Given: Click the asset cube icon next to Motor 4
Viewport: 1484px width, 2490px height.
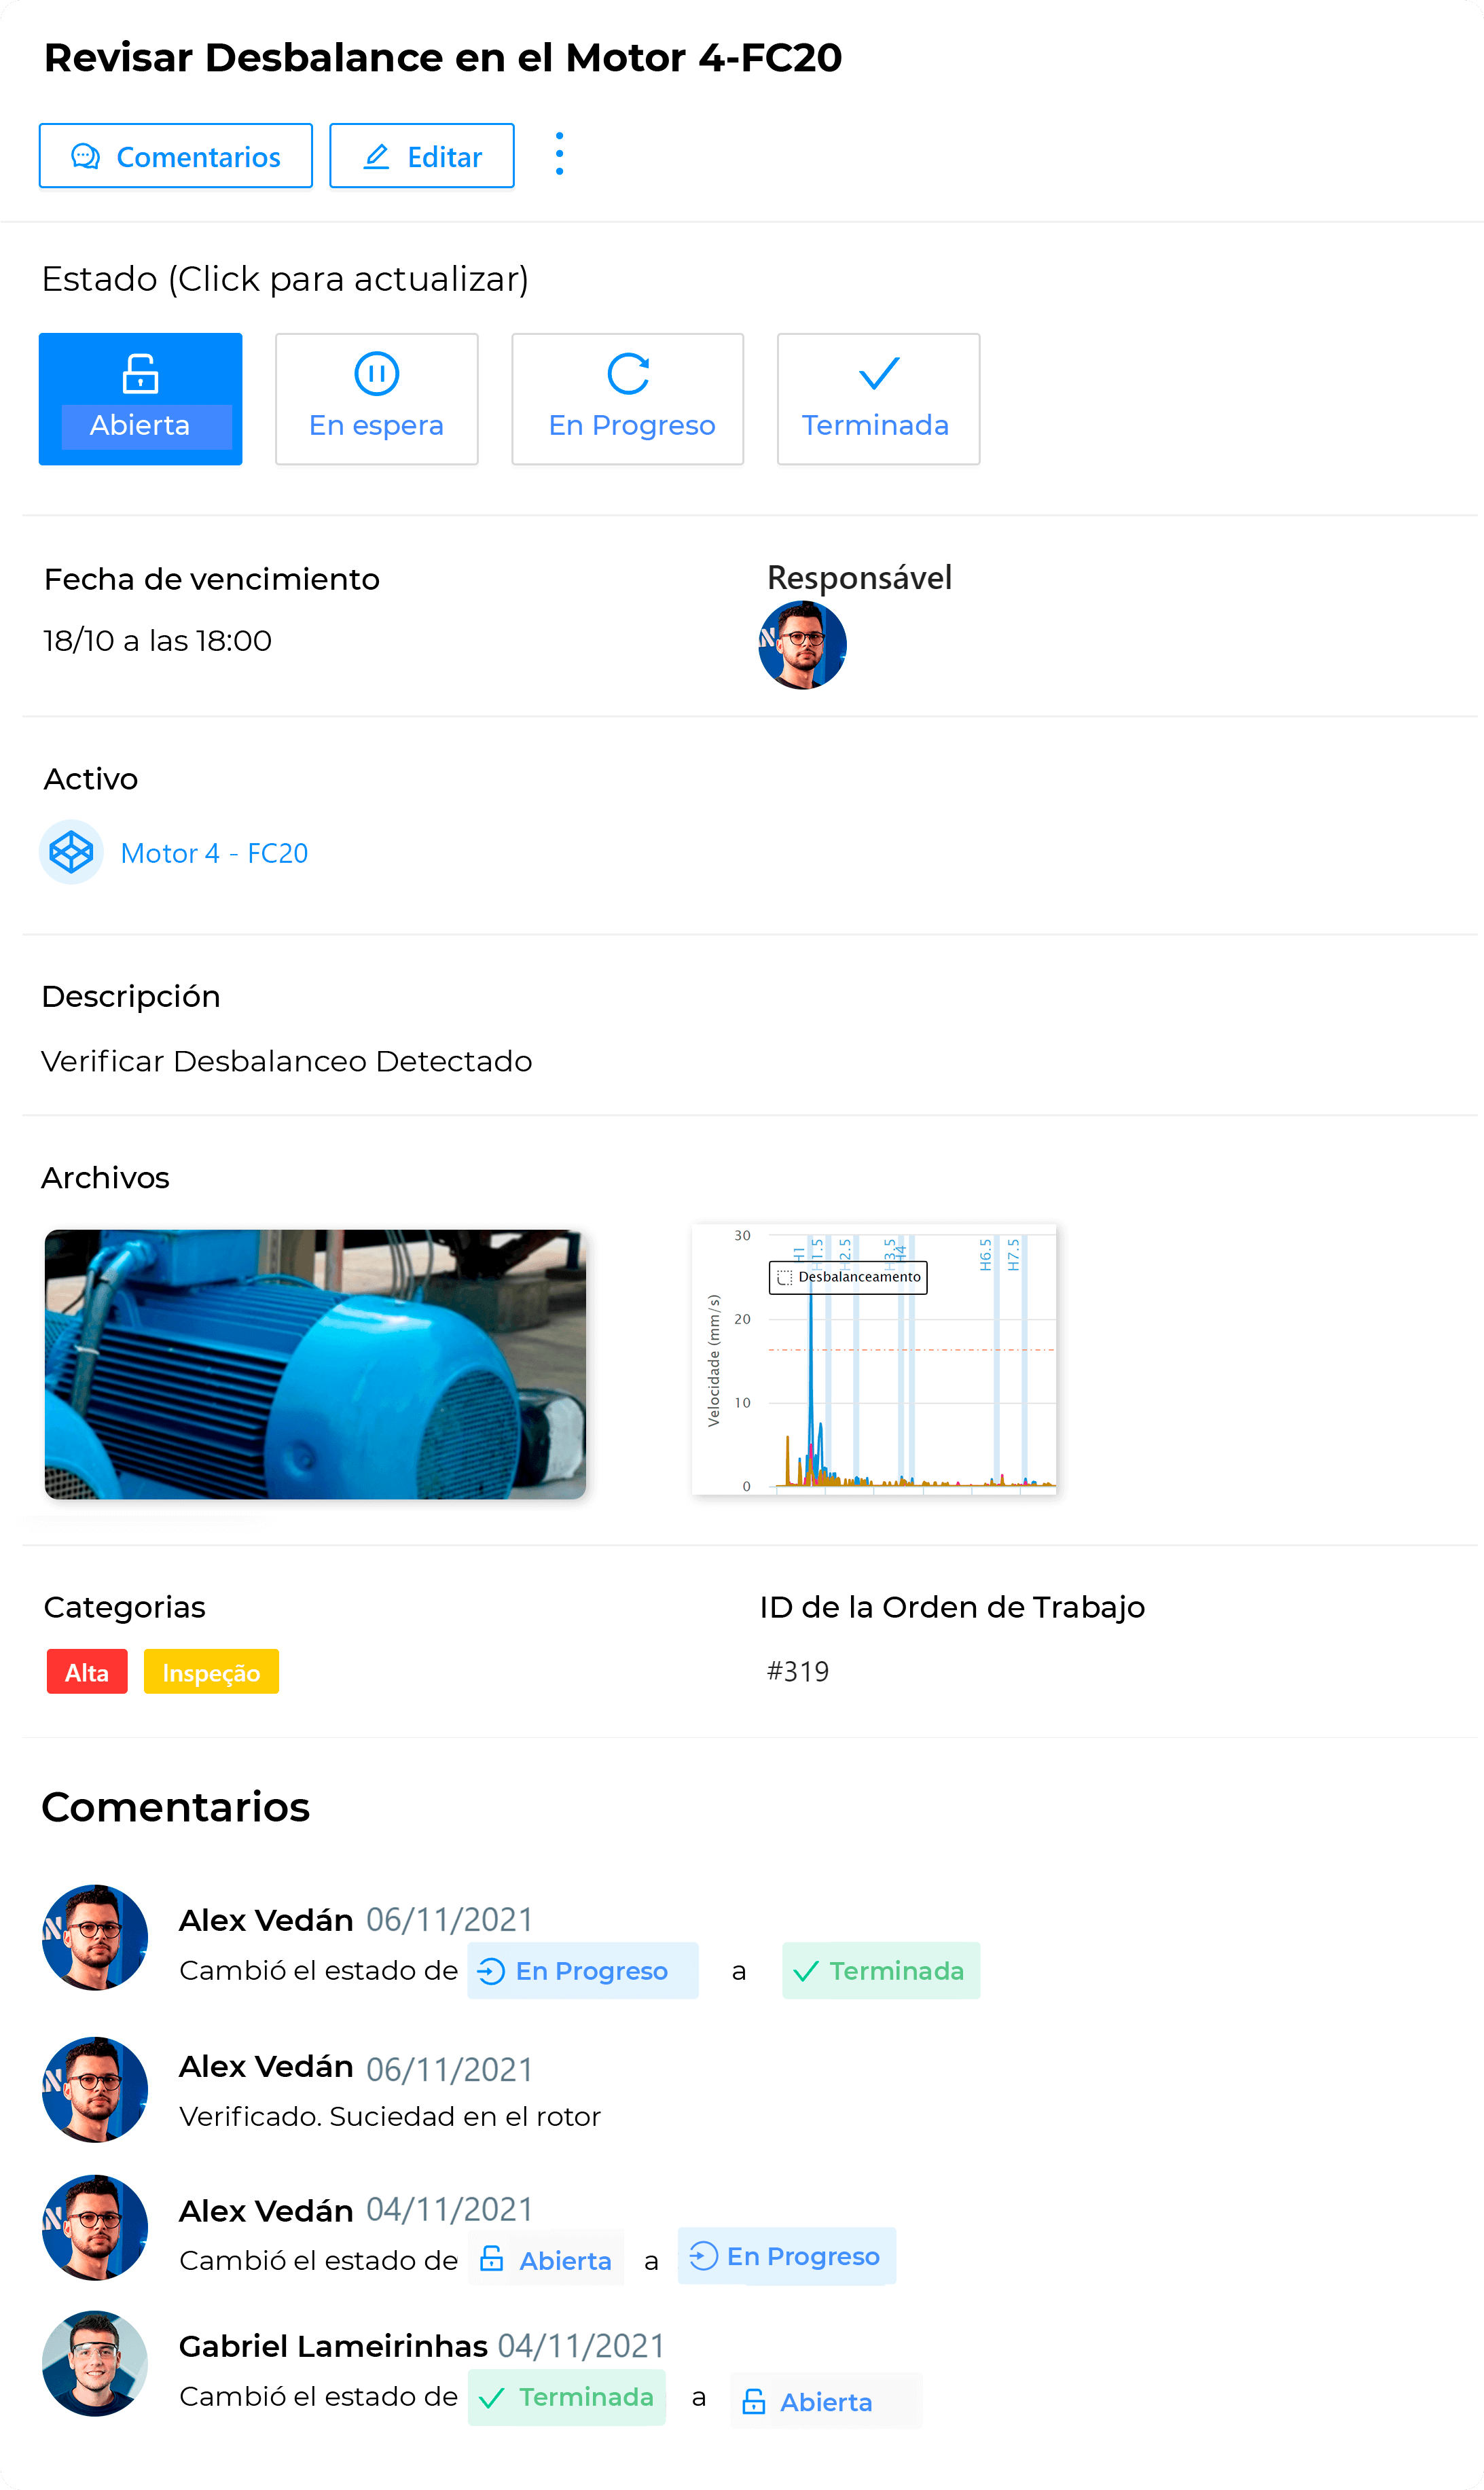Looking at the screenshot, I should tap(70, 852).
